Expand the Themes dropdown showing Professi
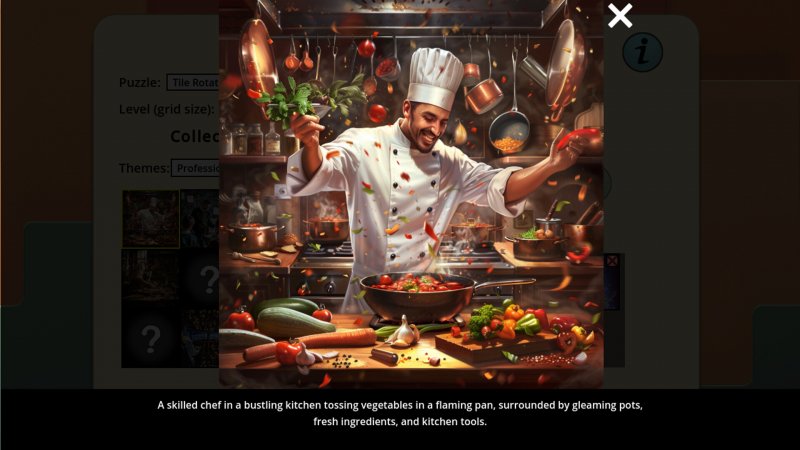The width and height of the screenshot is (800, 450). pyautogui.click(x=195, y=168)
